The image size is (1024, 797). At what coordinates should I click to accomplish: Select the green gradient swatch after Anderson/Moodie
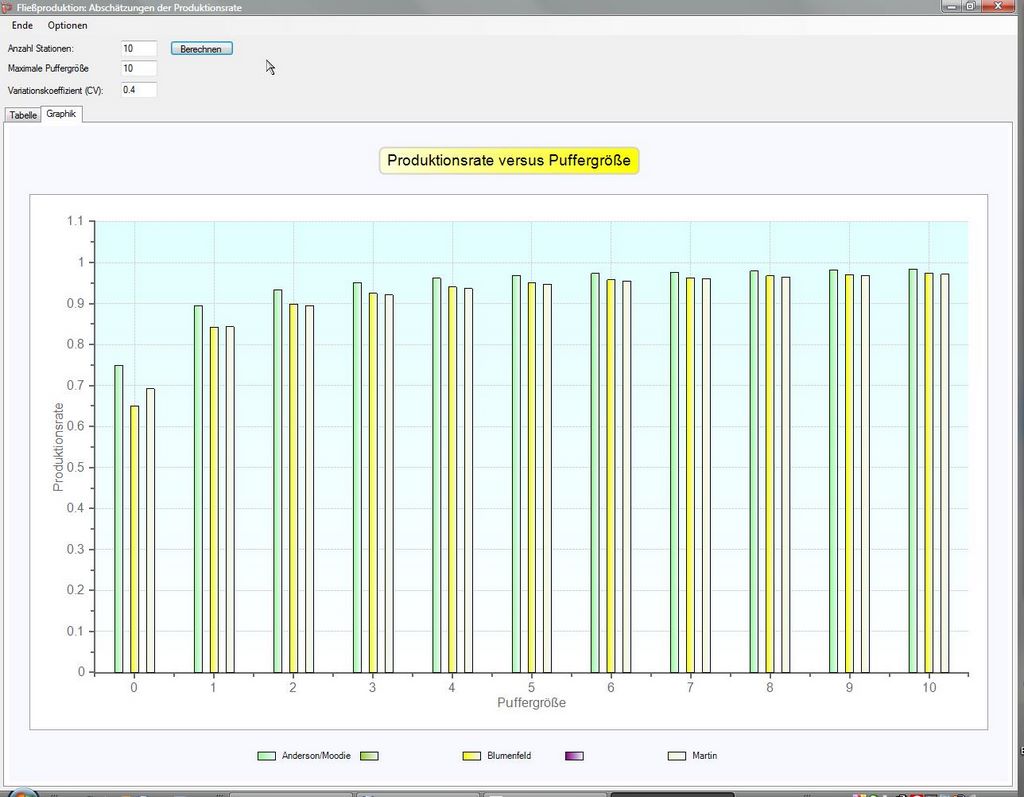tap(369, 756)
